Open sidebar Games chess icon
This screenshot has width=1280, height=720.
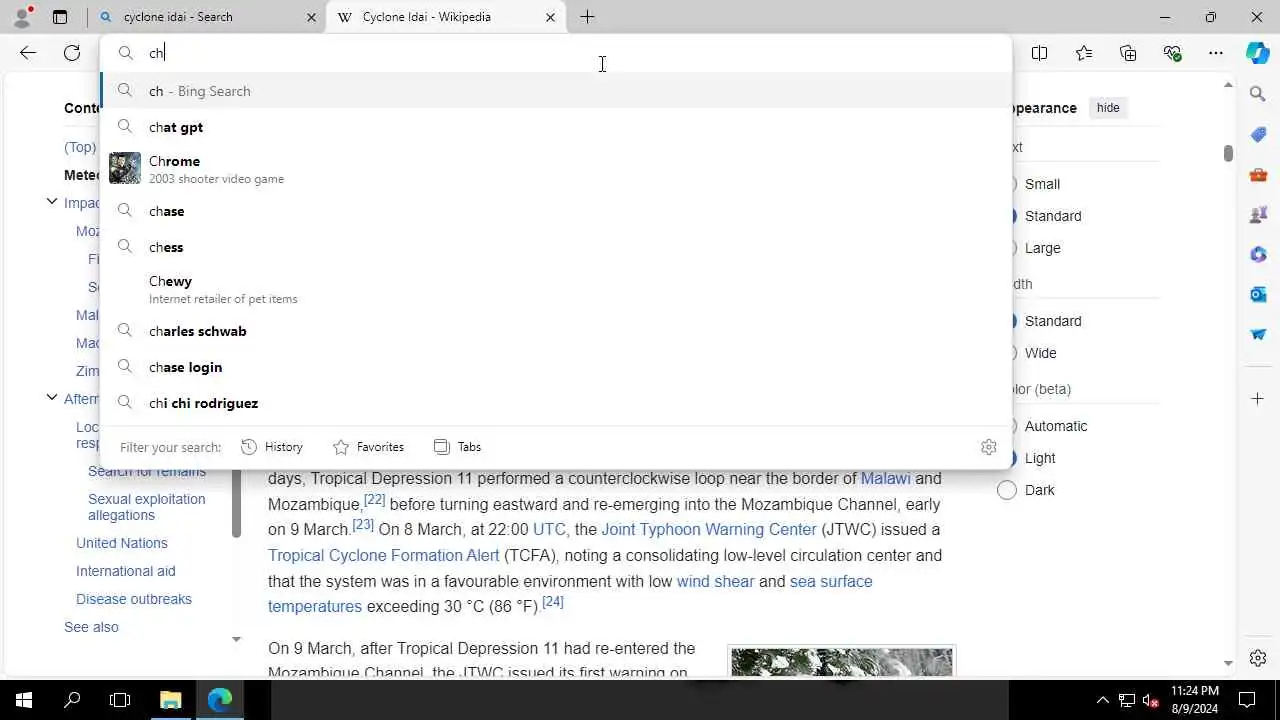click(x=1258, y=215)
